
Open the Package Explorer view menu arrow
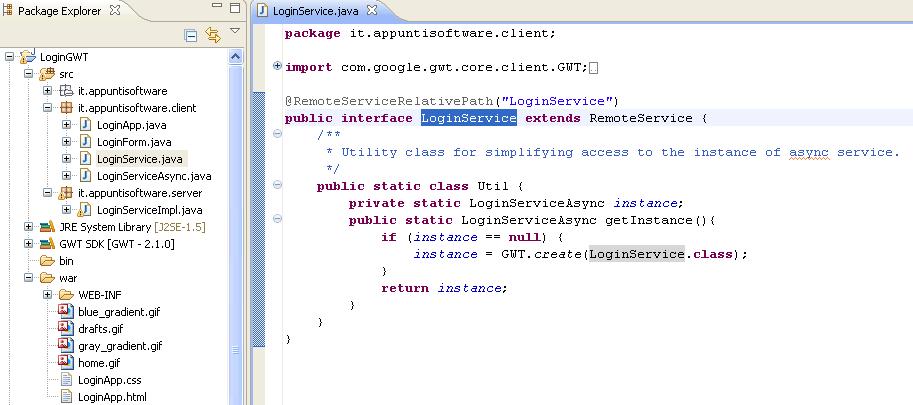tap(235, 31)
